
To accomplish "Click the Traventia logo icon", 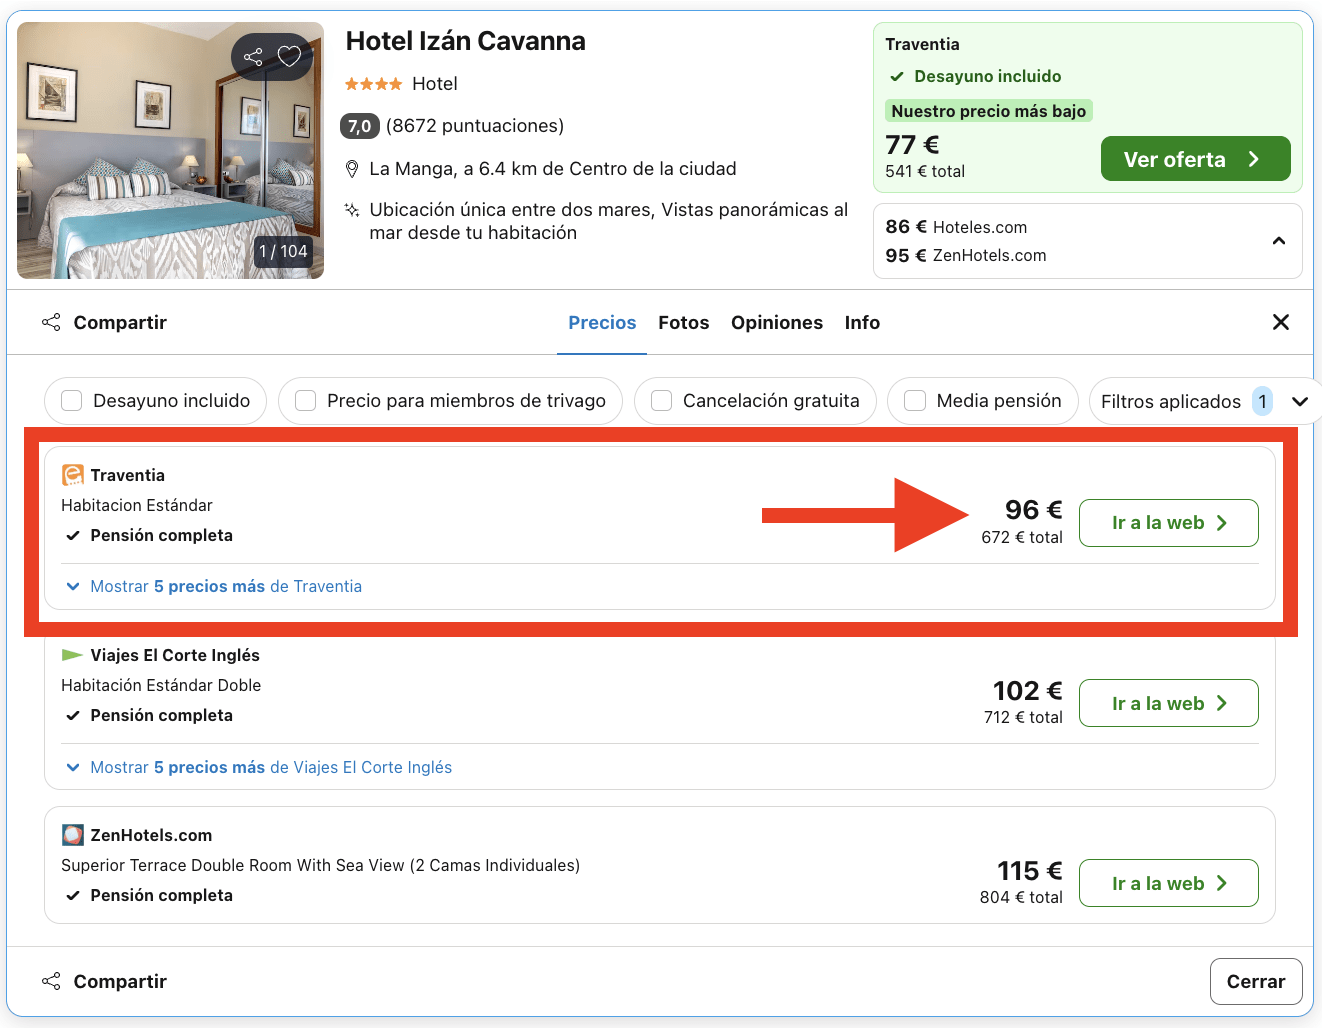I will click(72, 475).
